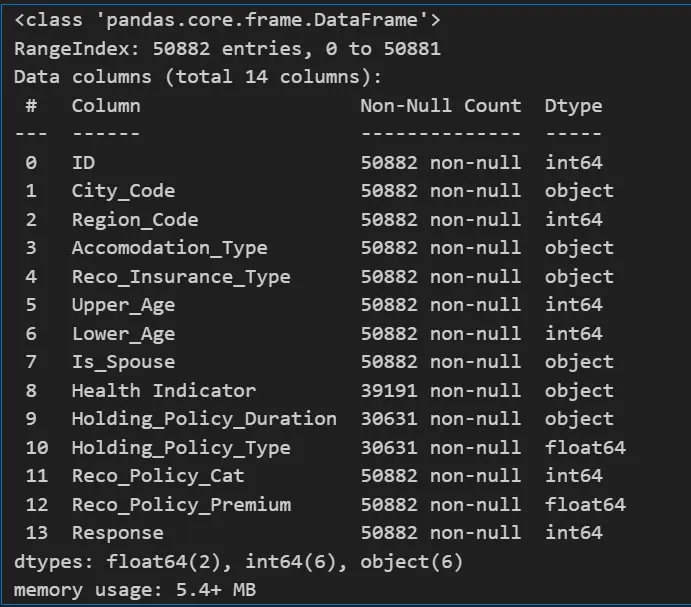
Task: Select the Lower_Age column name
Action: (x=123, y=334)
